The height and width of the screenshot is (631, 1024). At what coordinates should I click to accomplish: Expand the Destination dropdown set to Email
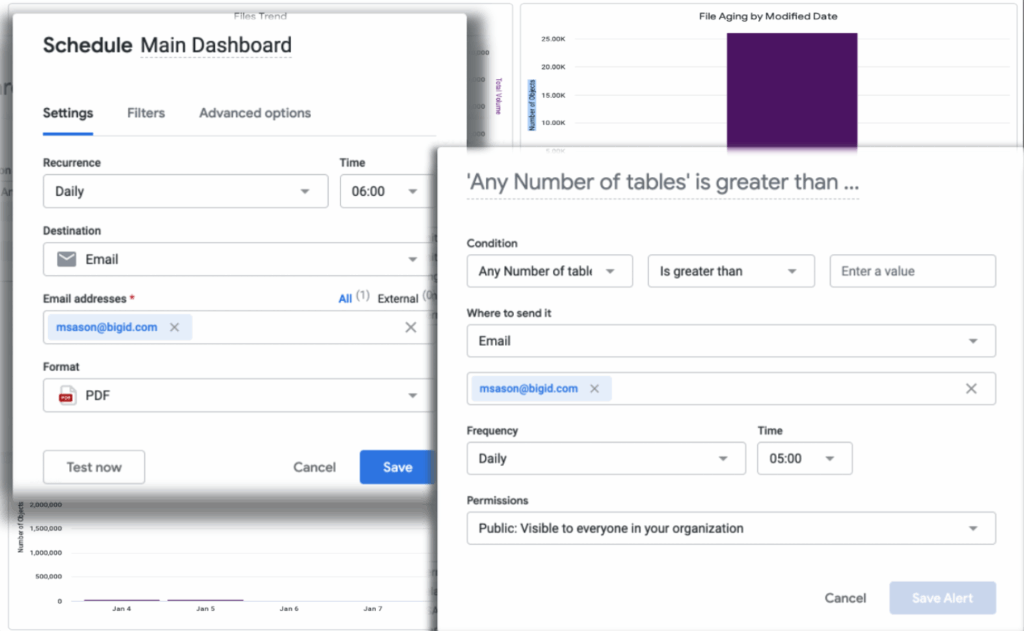coord(235,259)
